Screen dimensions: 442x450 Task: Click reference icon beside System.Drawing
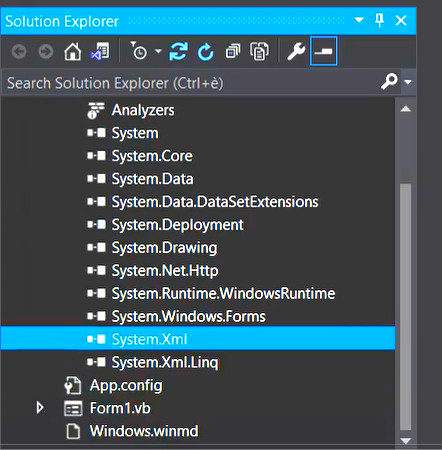click(96, 248)
